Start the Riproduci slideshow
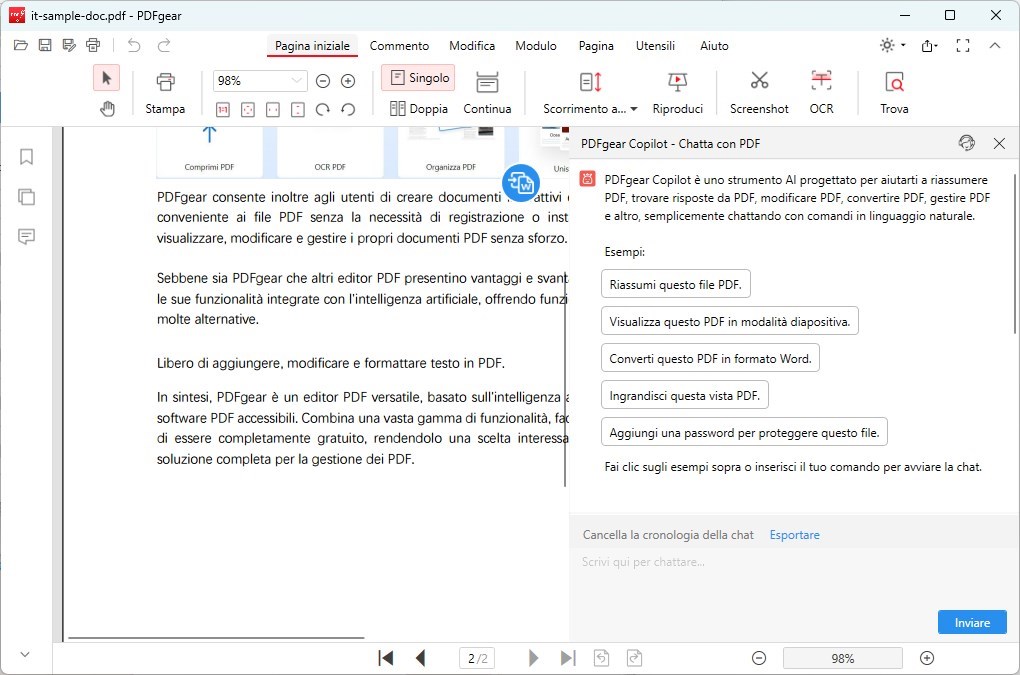The image size is (1020, 675). 678,93
